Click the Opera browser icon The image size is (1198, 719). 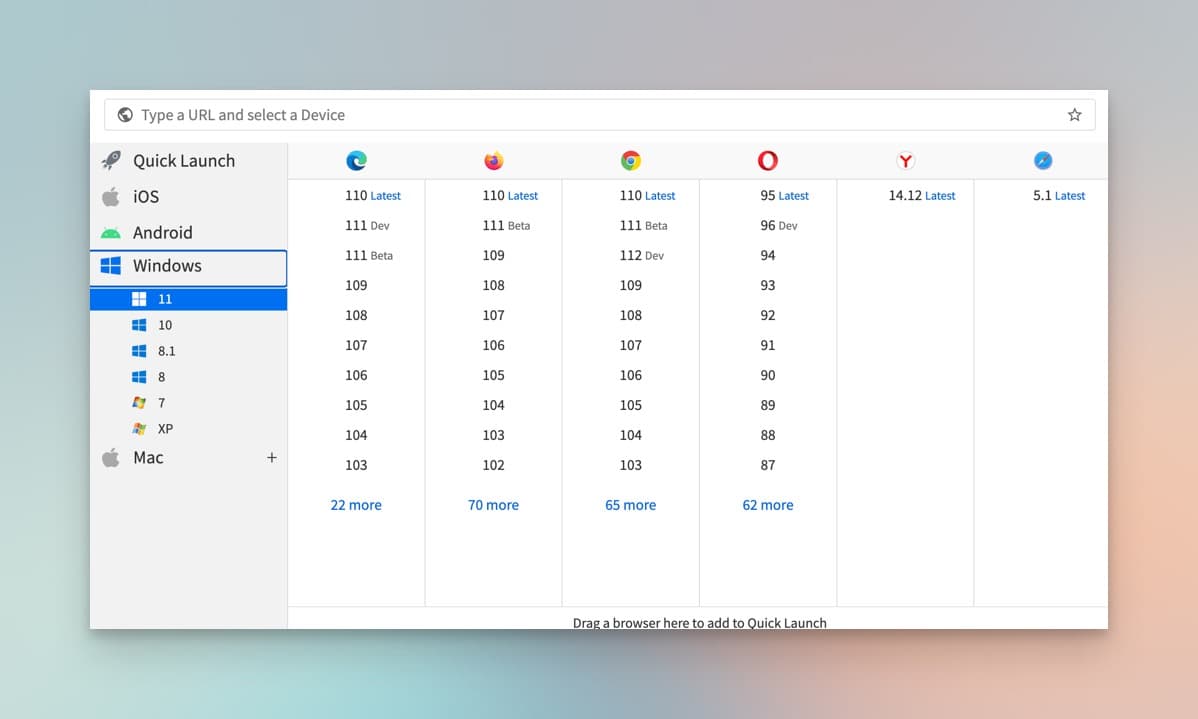tap(768, 160)
